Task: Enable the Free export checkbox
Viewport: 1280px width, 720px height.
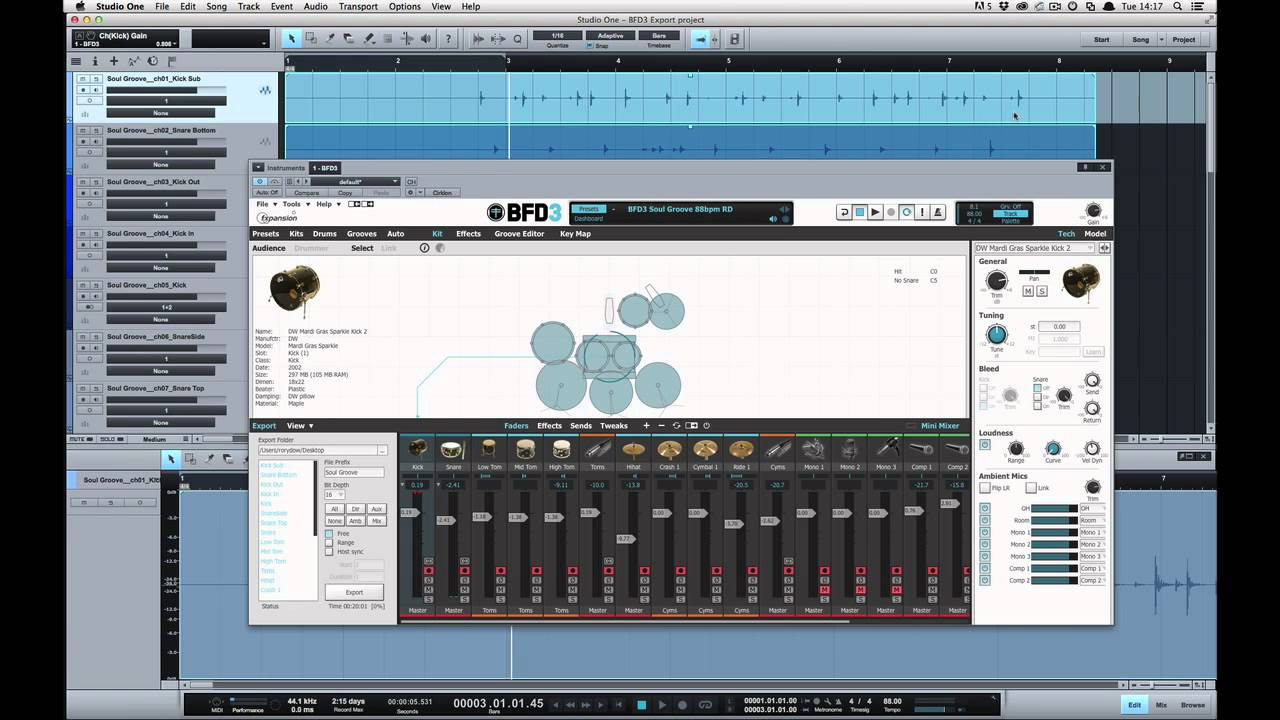Action: tap(329, 534)
